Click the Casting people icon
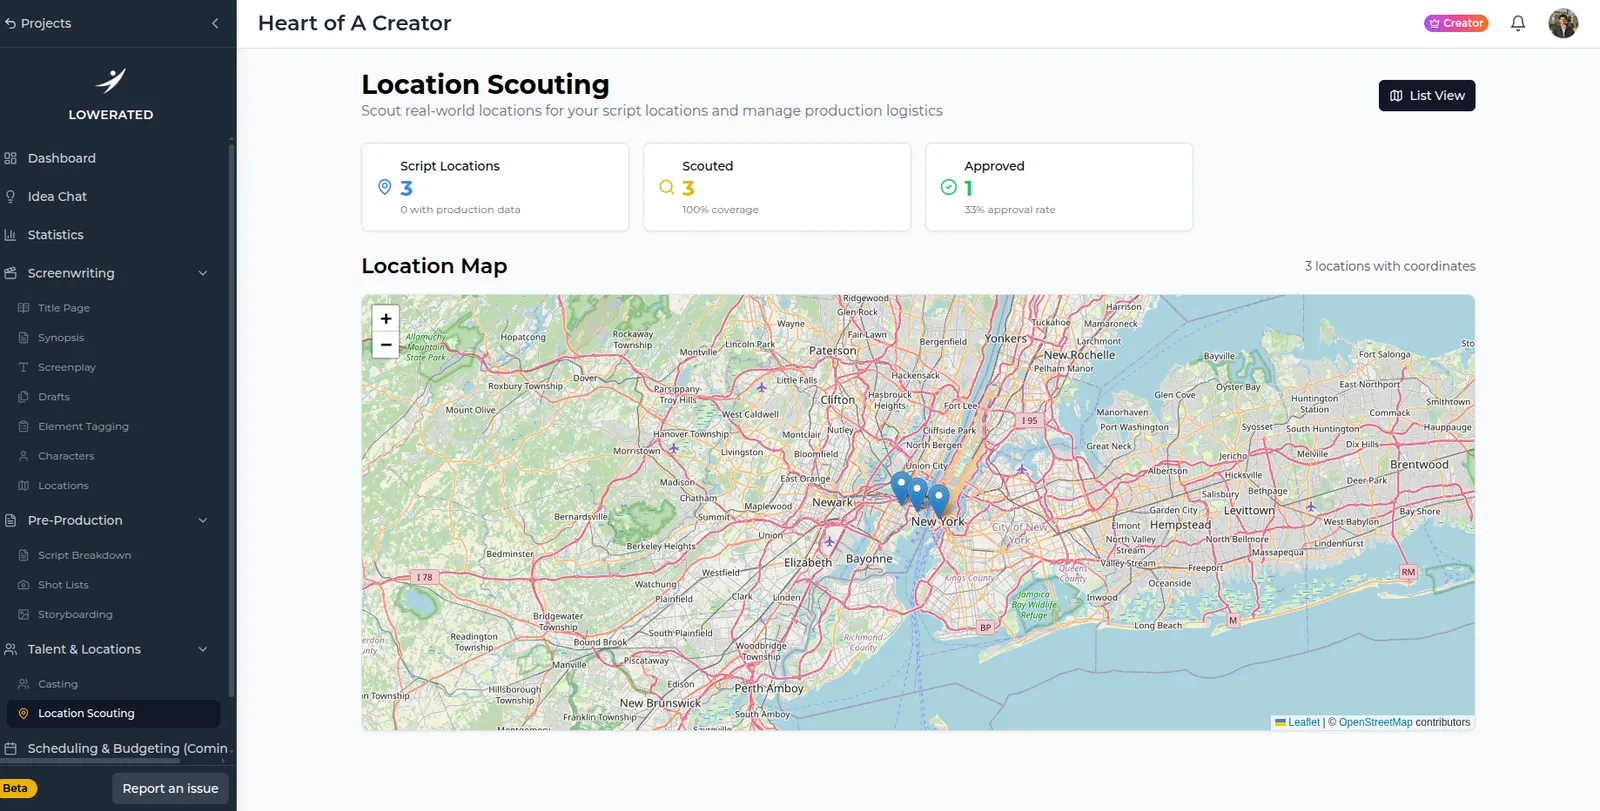Screen dimensions: 1600x811 pyautogui.click(x=24, y=684)
